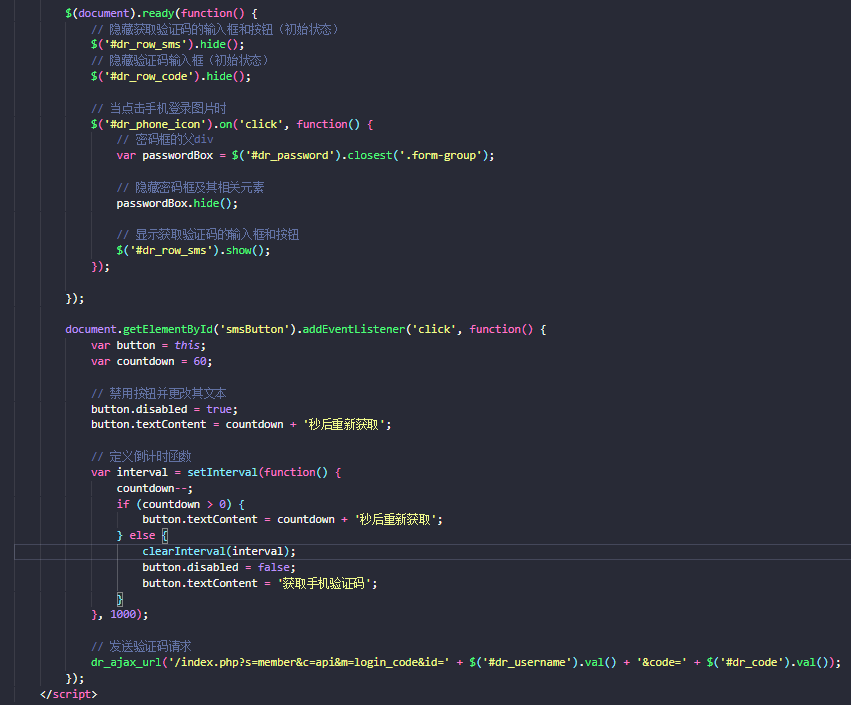This screenshot has height=705, width=851.
Task: Click the '} else {' line
Action: pos(142,536)
